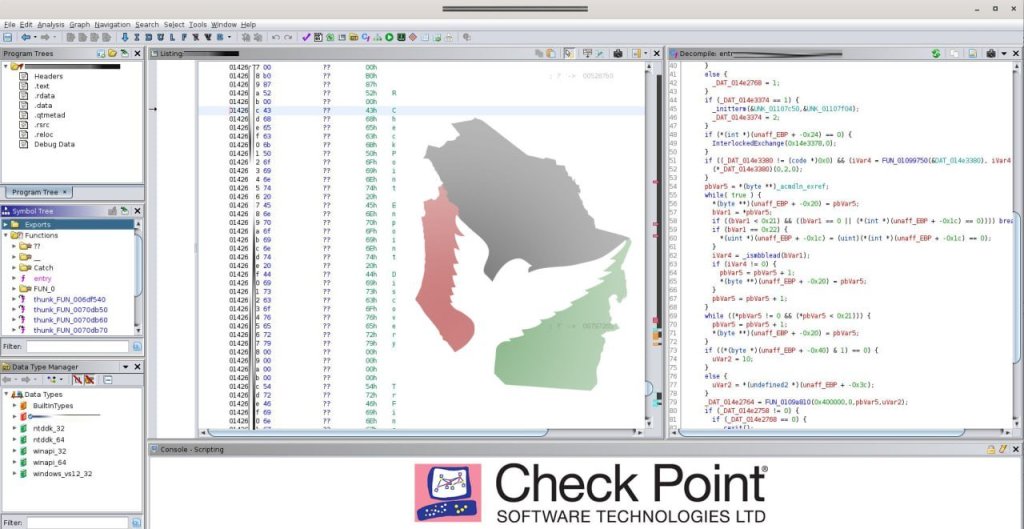Click the green Run script play icon
The width and height of the screenshot is (1024, 529).
pos(388,37)
